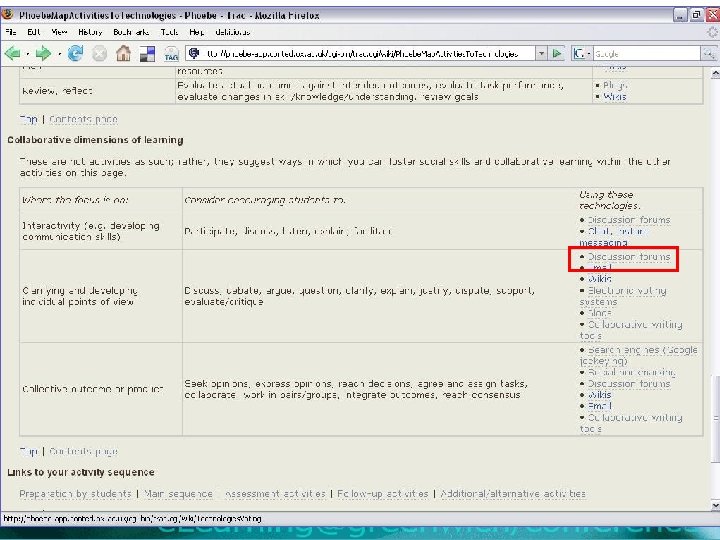Click the browser Back arrow button
This screenshot has height=540, width=720.
click(14, 53)
